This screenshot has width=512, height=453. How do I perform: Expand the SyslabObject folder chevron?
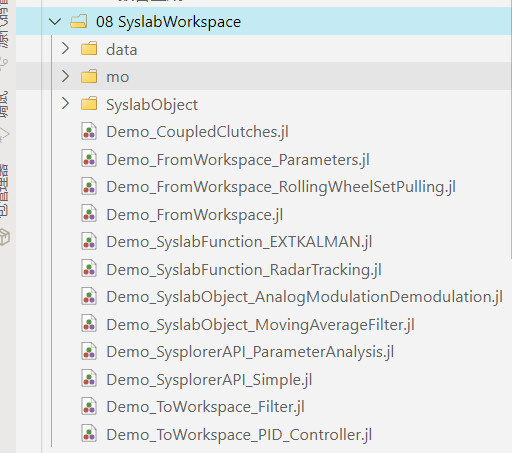tap(65, 104)
